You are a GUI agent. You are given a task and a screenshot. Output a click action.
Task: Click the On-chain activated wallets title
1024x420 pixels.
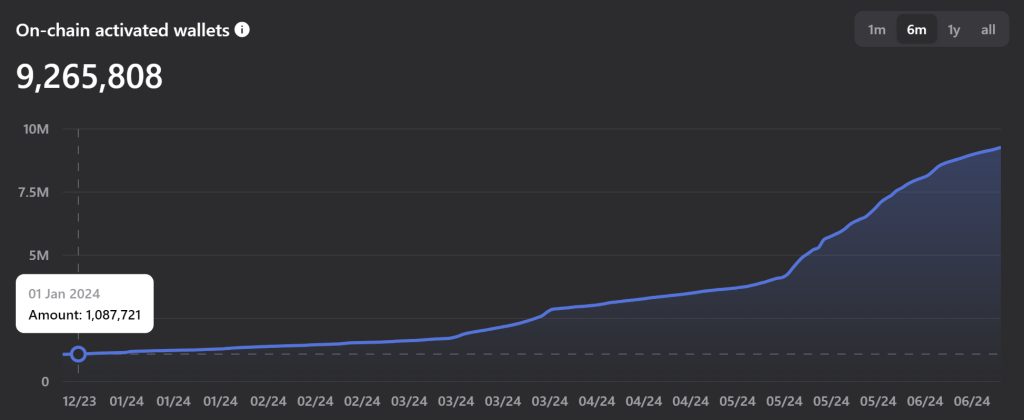click(123, 30)
